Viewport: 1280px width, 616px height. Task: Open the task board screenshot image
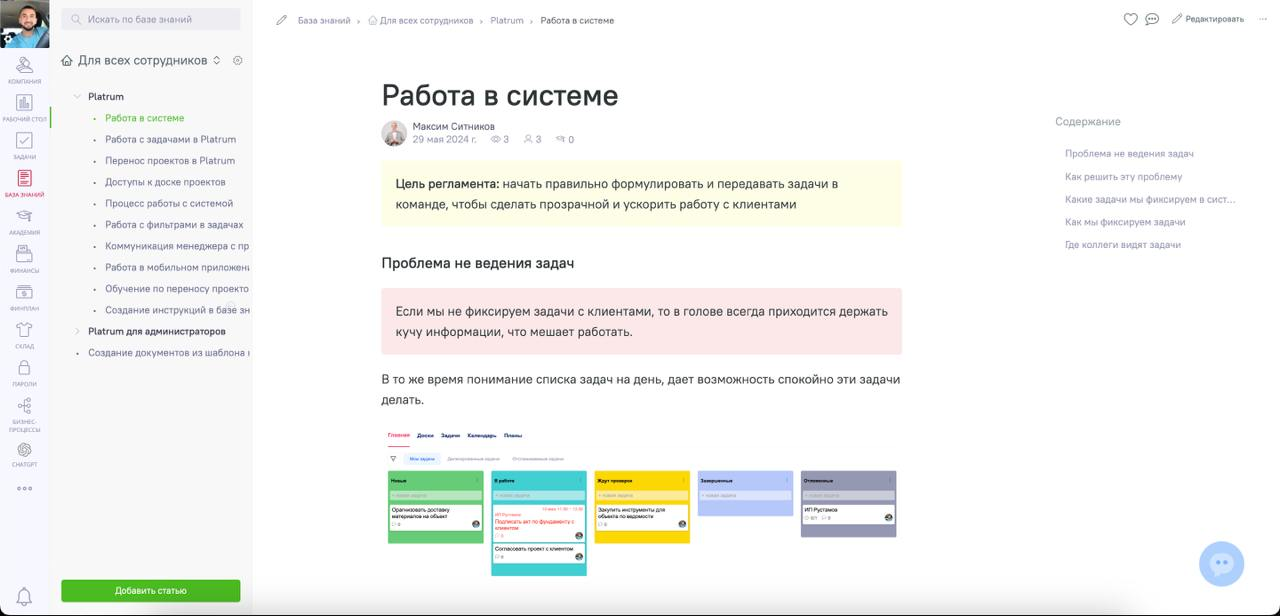[x=641, y=502]
